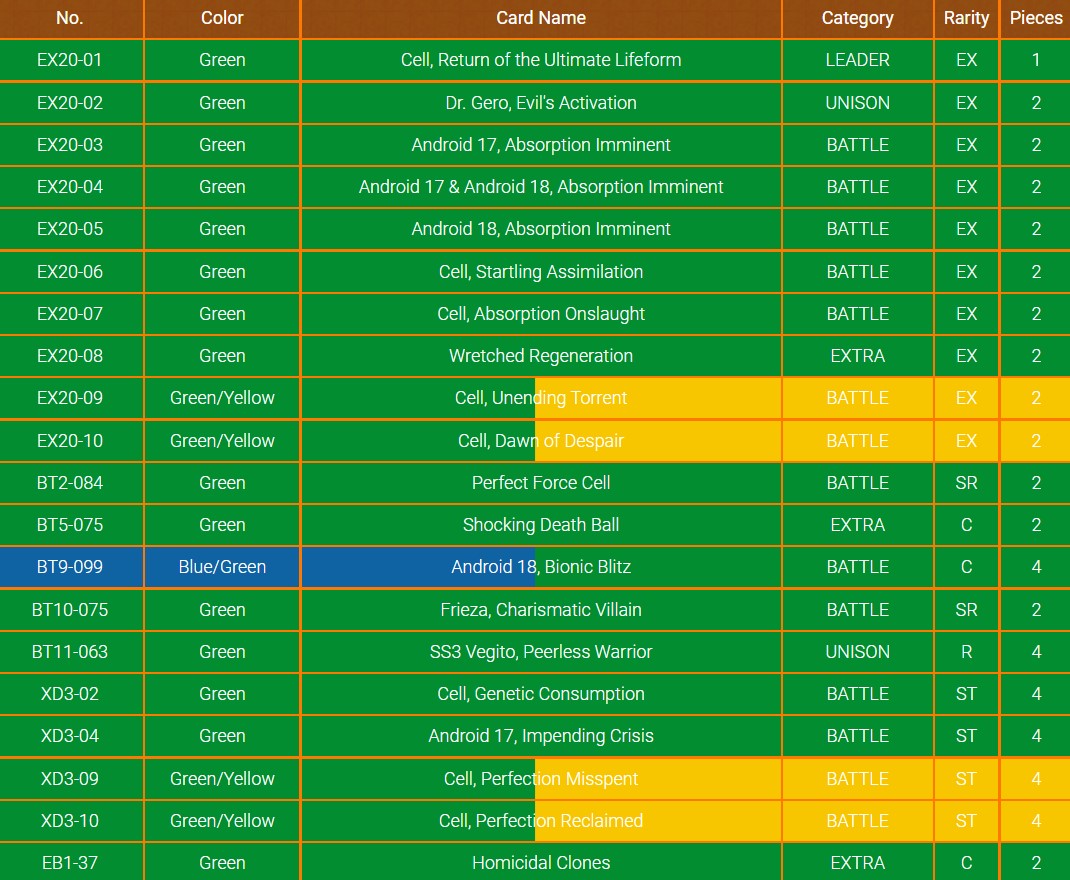Select card number XD3-09

tap(70, 780)
